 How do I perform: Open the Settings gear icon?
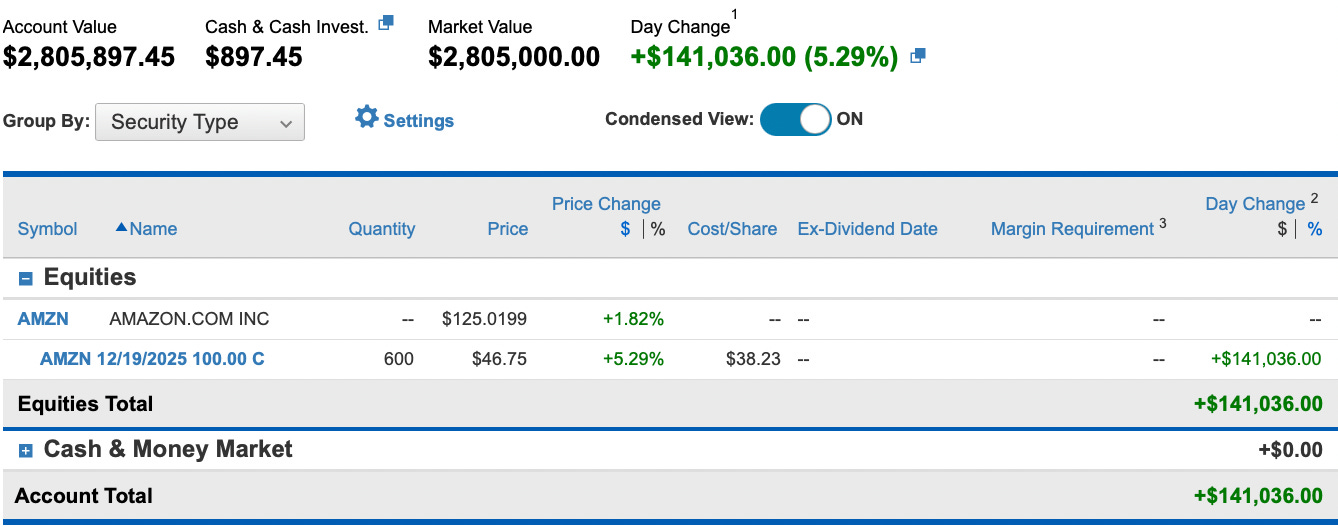click(x=367, y=118)
